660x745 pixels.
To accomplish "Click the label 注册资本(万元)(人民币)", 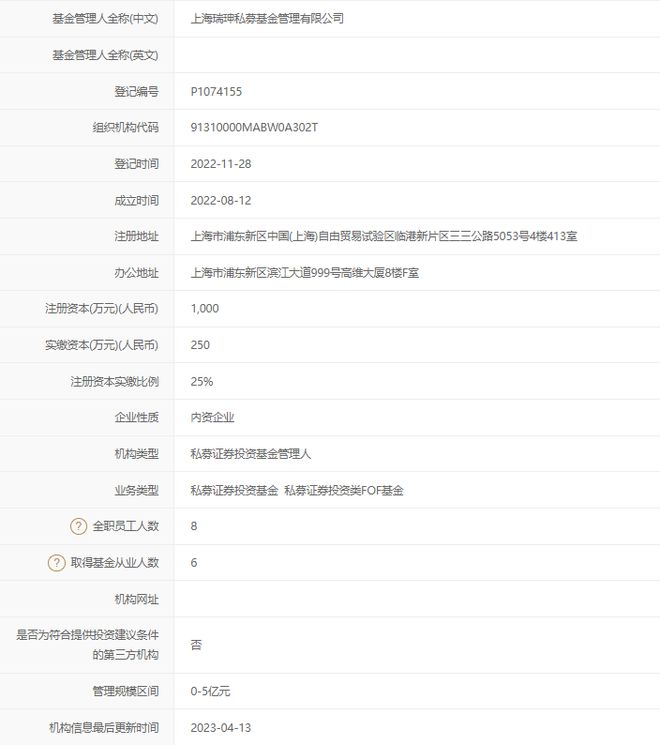I will [x=102, y=309].
